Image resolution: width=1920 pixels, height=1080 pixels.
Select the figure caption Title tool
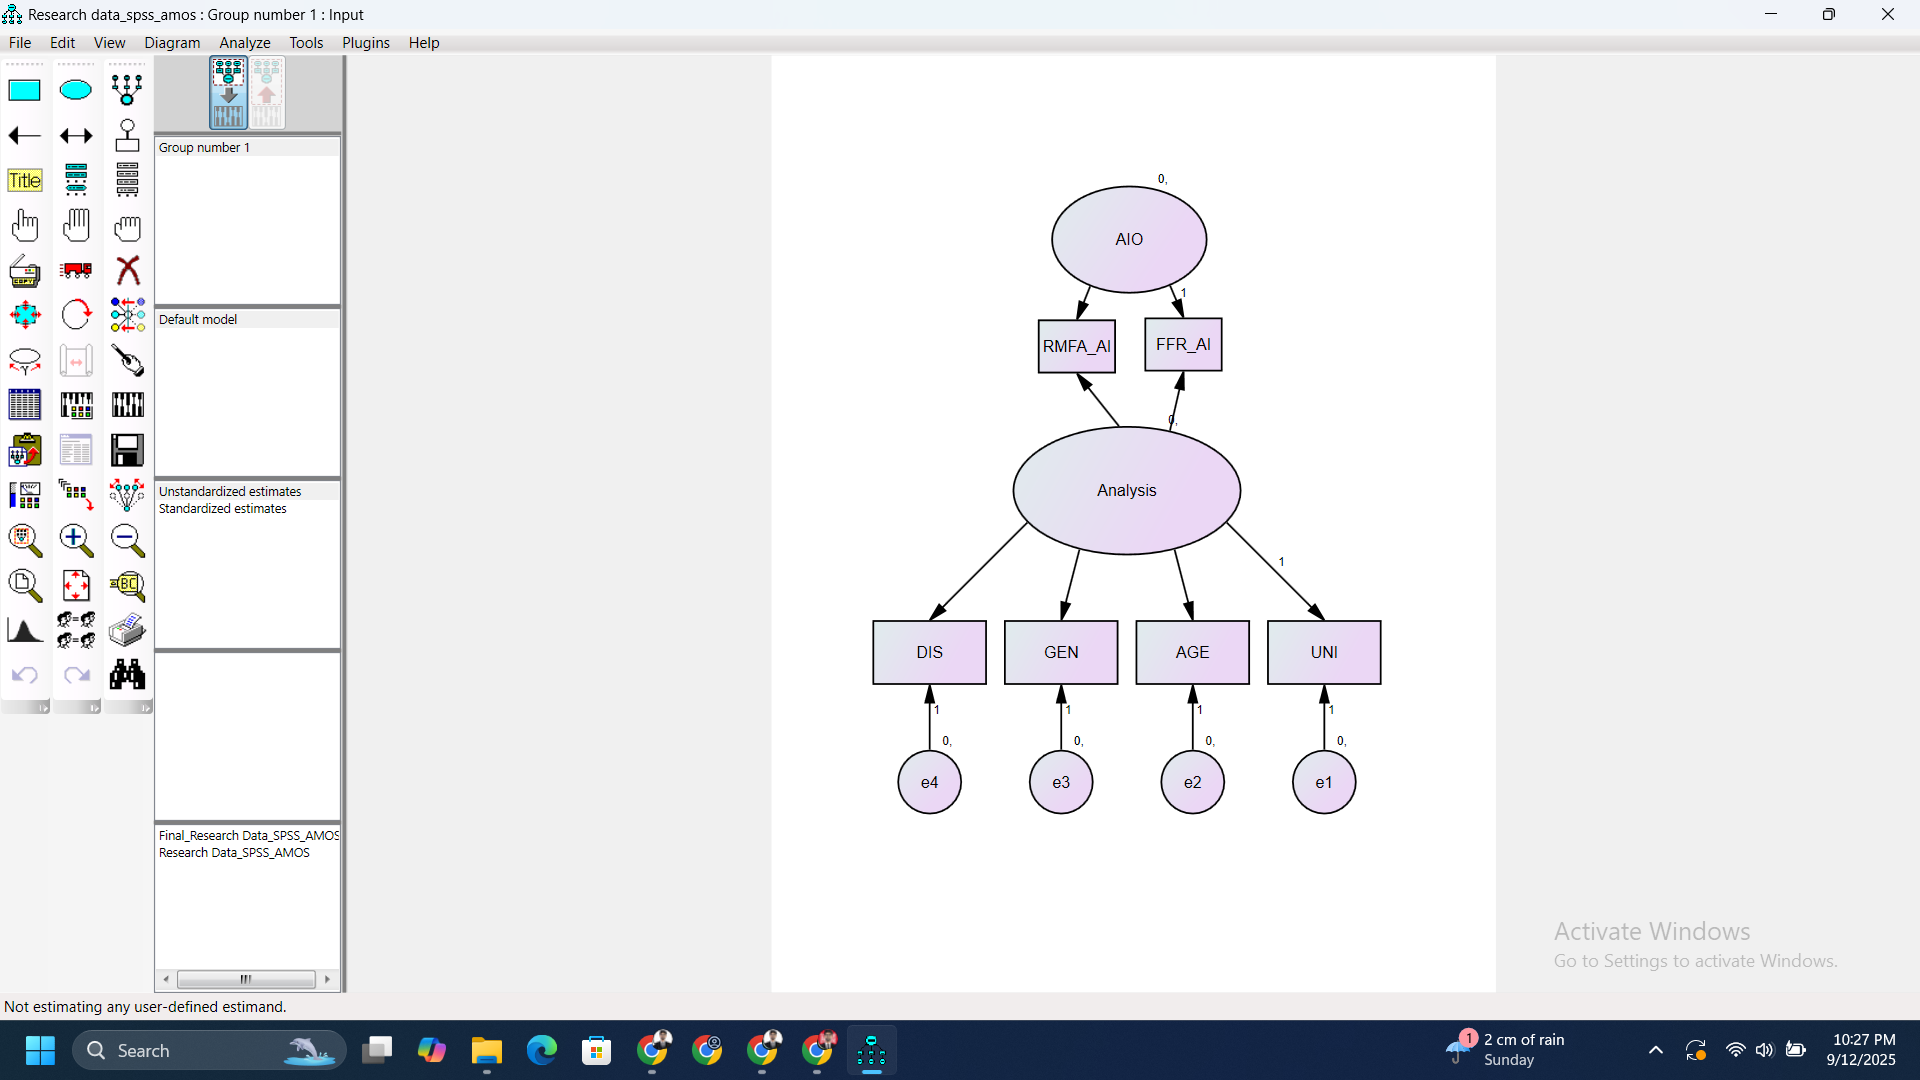tap(25, 180)
